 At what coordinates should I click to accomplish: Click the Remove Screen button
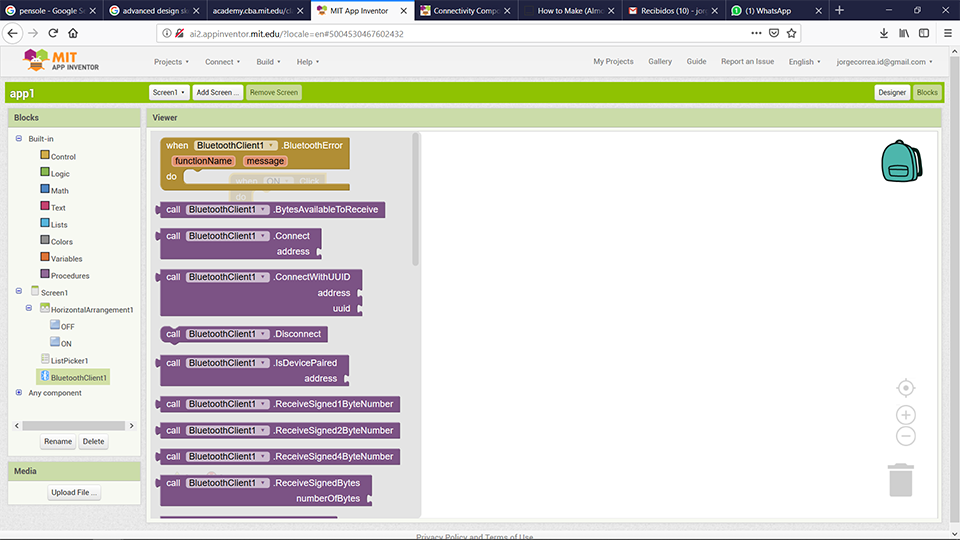(274, 92)
